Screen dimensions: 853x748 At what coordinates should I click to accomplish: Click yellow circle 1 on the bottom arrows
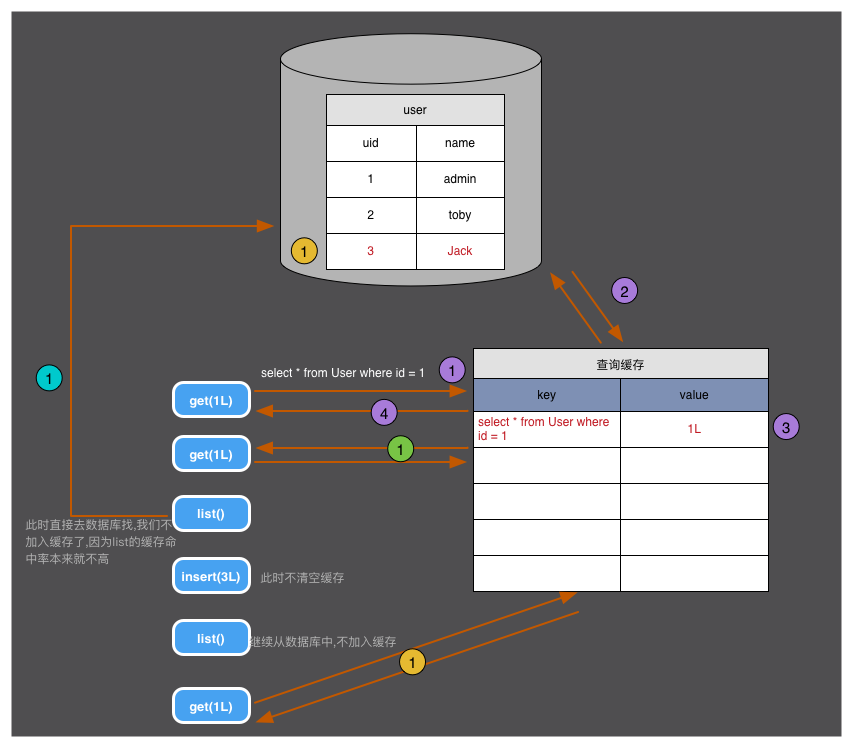pos(412,661)
